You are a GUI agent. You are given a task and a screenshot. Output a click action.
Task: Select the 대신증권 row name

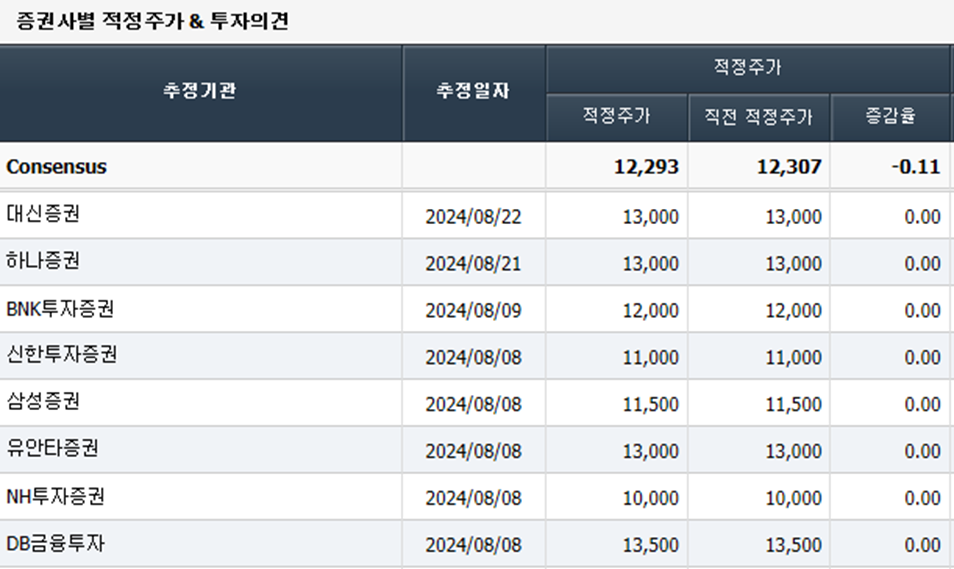point(43,214)
